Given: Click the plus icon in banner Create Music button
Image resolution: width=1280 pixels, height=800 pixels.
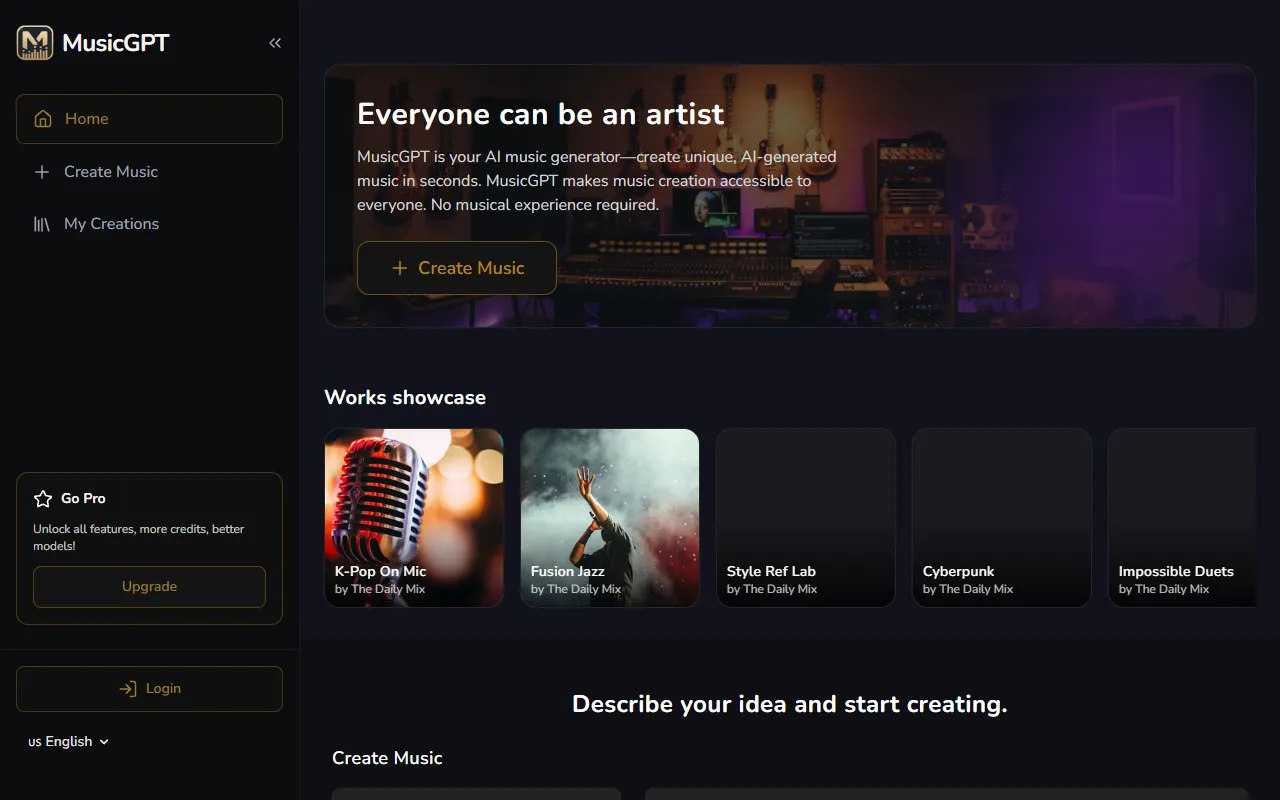Looking at the screenshot, I should coord(400,268).
